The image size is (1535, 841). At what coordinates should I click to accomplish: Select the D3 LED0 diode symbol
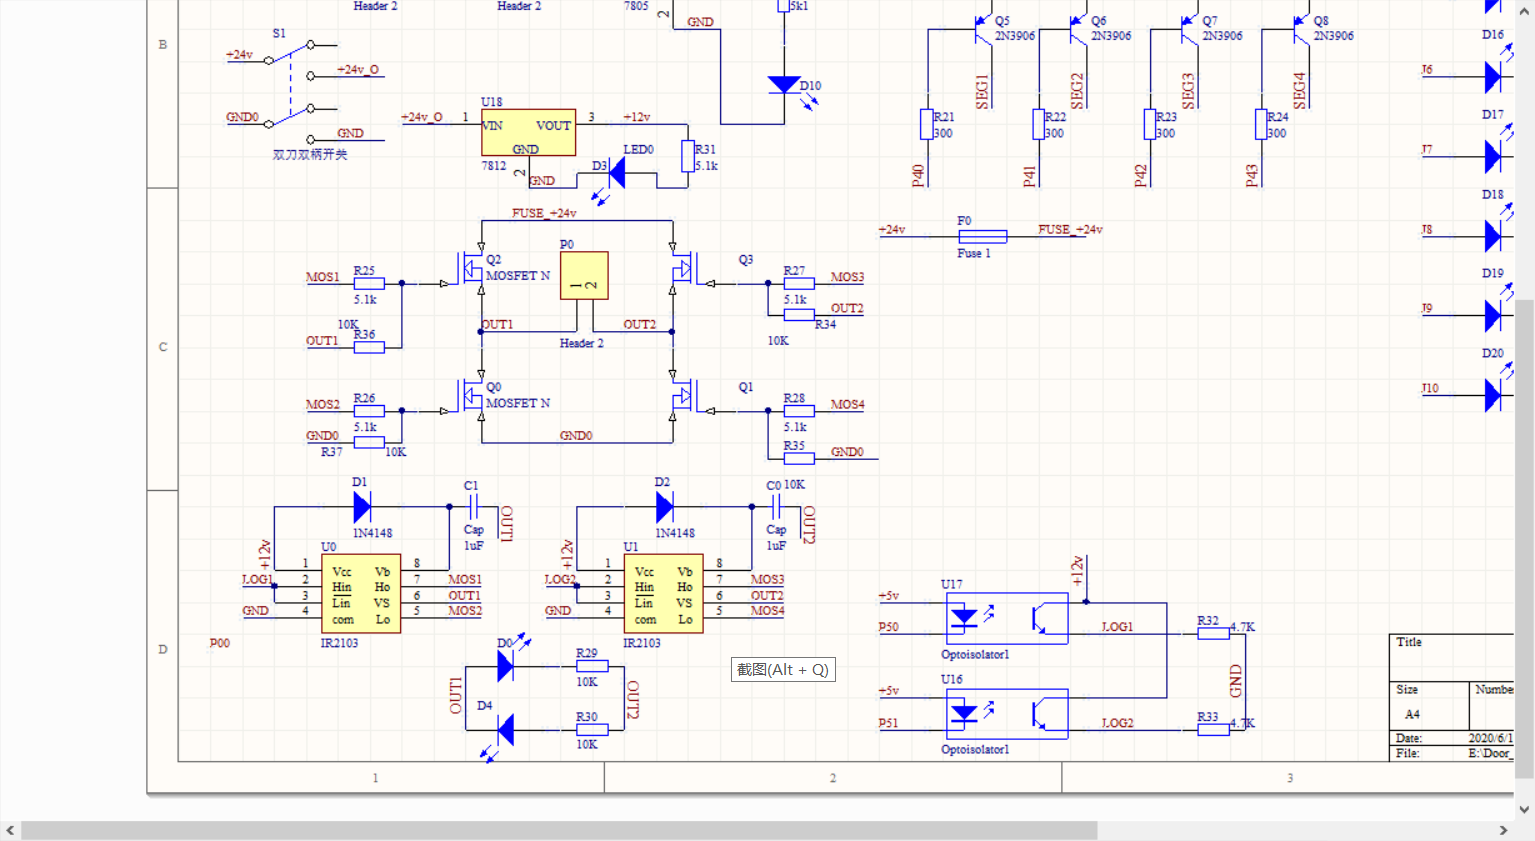click(x=617, y=173)
